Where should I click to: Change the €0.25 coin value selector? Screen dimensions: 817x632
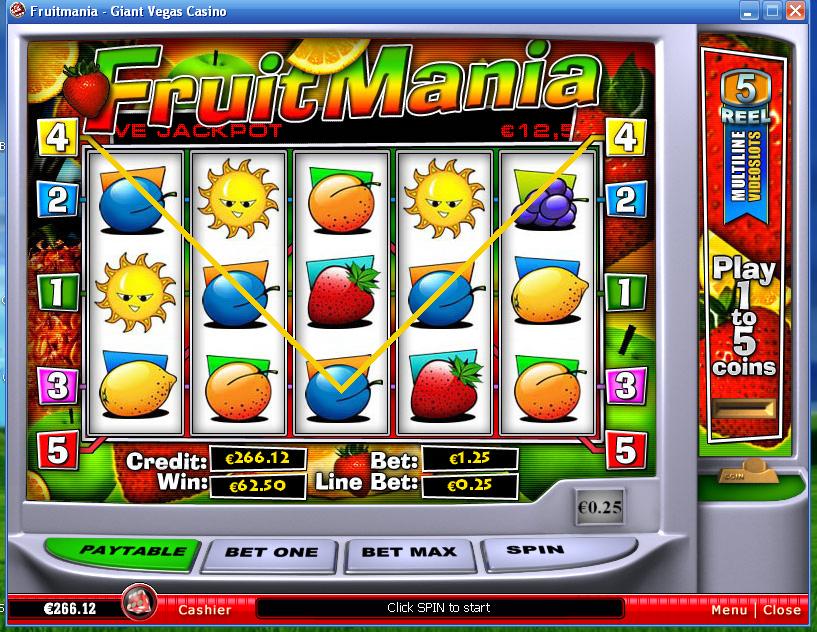(x=600, y=507)
